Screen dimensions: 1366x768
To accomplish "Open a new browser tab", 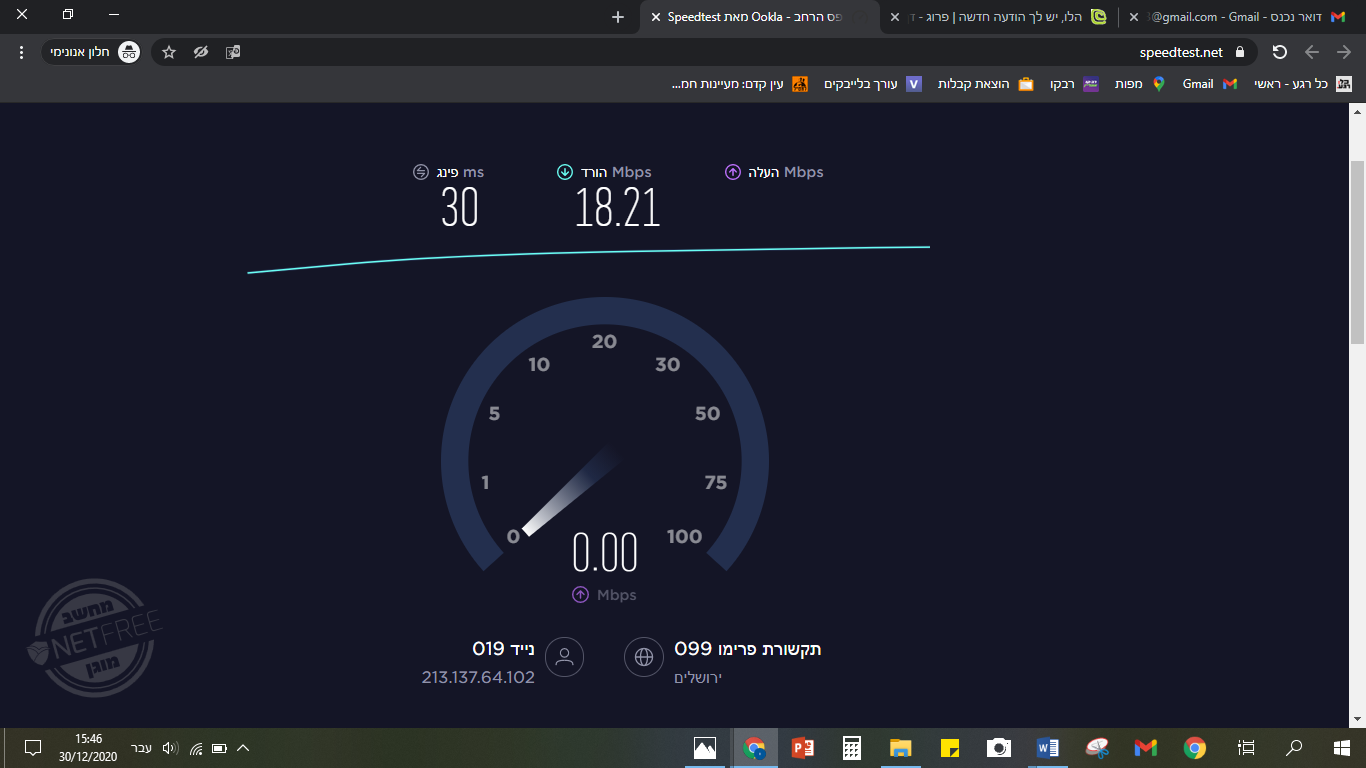I will (618, 17).
